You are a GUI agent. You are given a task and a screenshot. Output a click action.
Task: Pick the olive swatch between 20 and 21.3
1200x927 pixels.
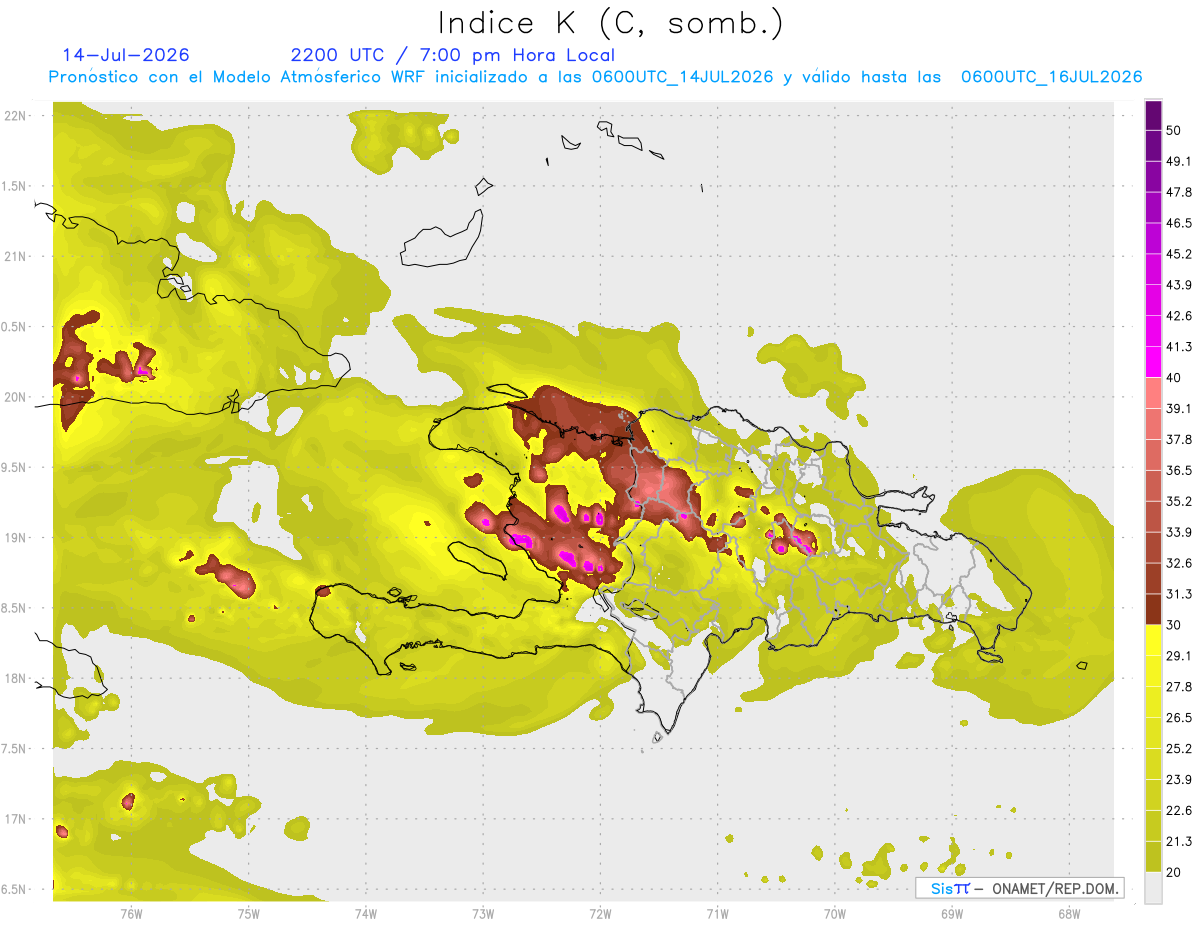click(1153, 856)
